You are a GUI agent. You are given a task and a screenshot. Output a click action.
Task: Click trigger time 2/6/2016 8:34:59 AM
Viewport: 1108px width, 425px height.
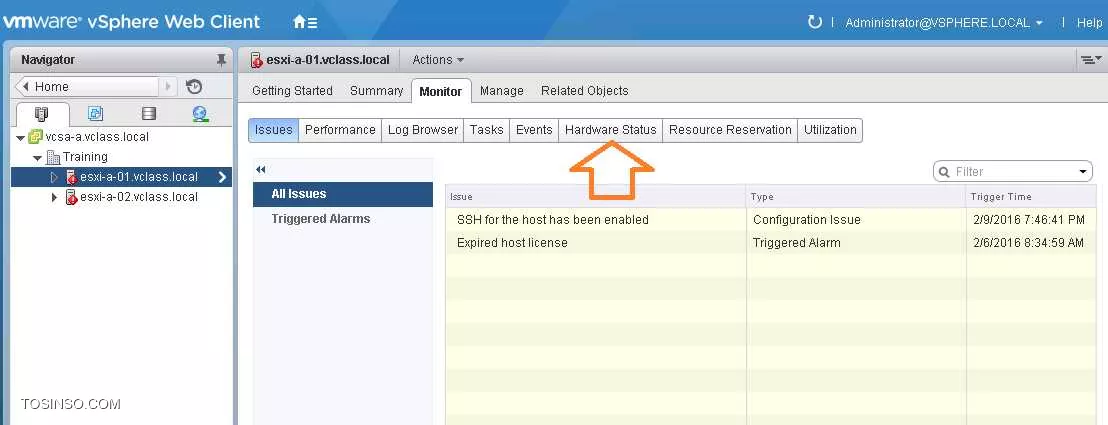[x=1028, y=243]
